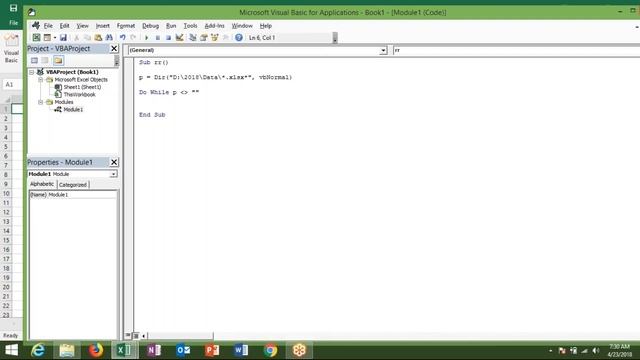
Task: Click the Paste clipboard icon
Action: (98, 38)
